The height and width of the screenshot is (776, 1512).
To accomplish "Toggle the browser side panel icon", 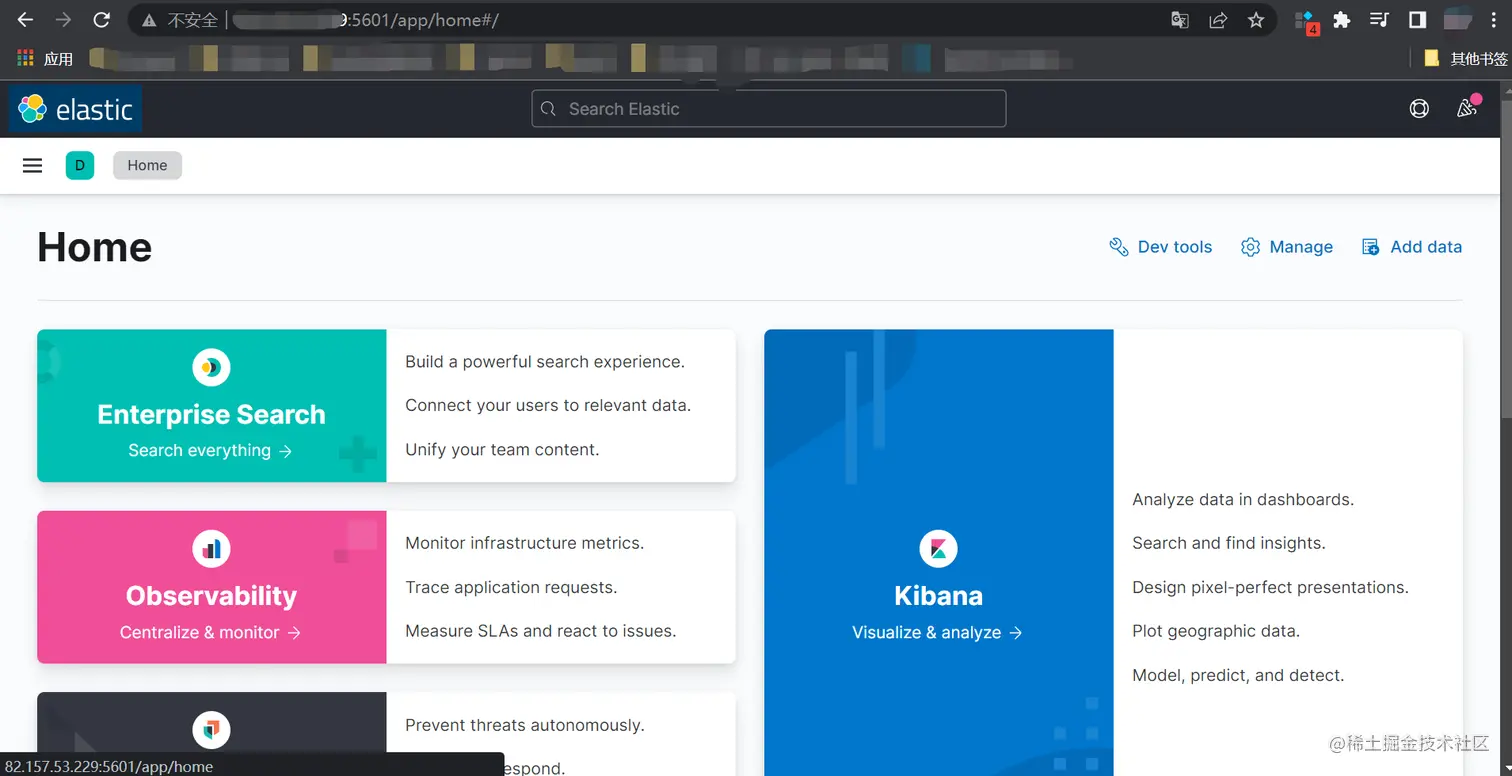I will pyautogui.click(x=1417, y=20).
